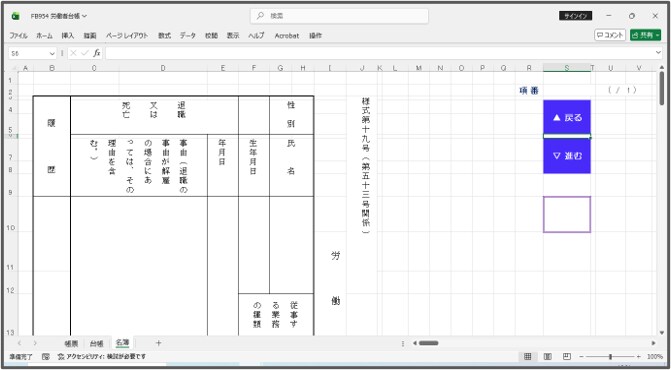
Task: Click the 履歴 header cell
Action: pyautogui.click(x=52, y=146)
